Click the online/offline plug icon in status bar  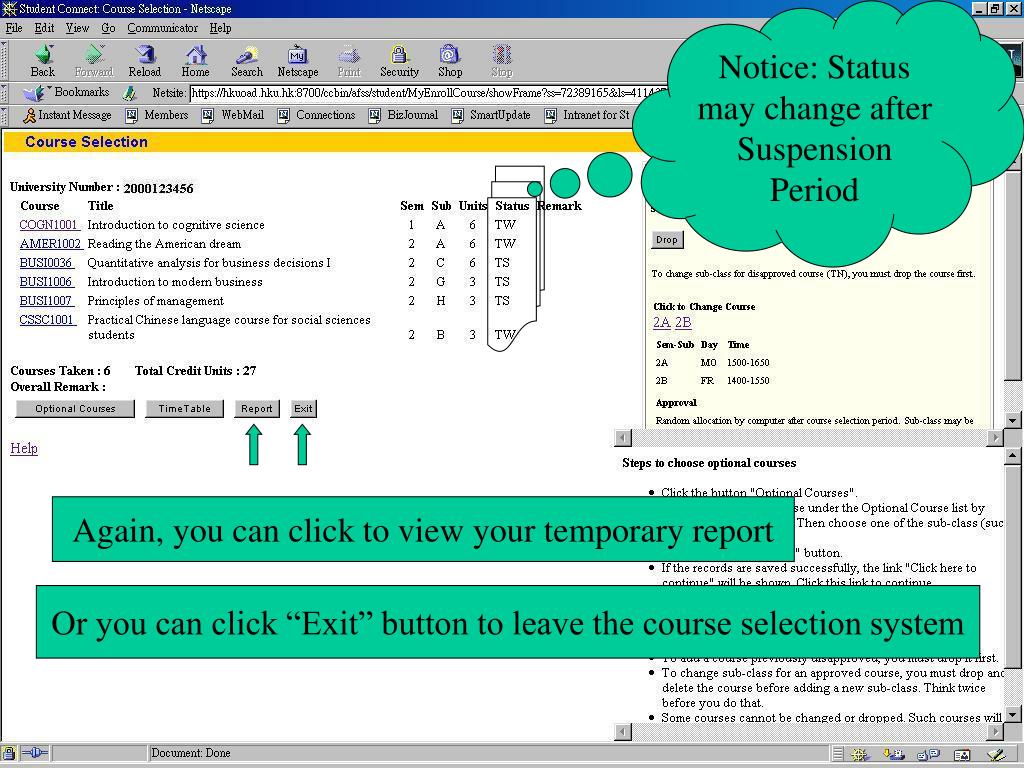pyautogui.click(x=35, y=753)
